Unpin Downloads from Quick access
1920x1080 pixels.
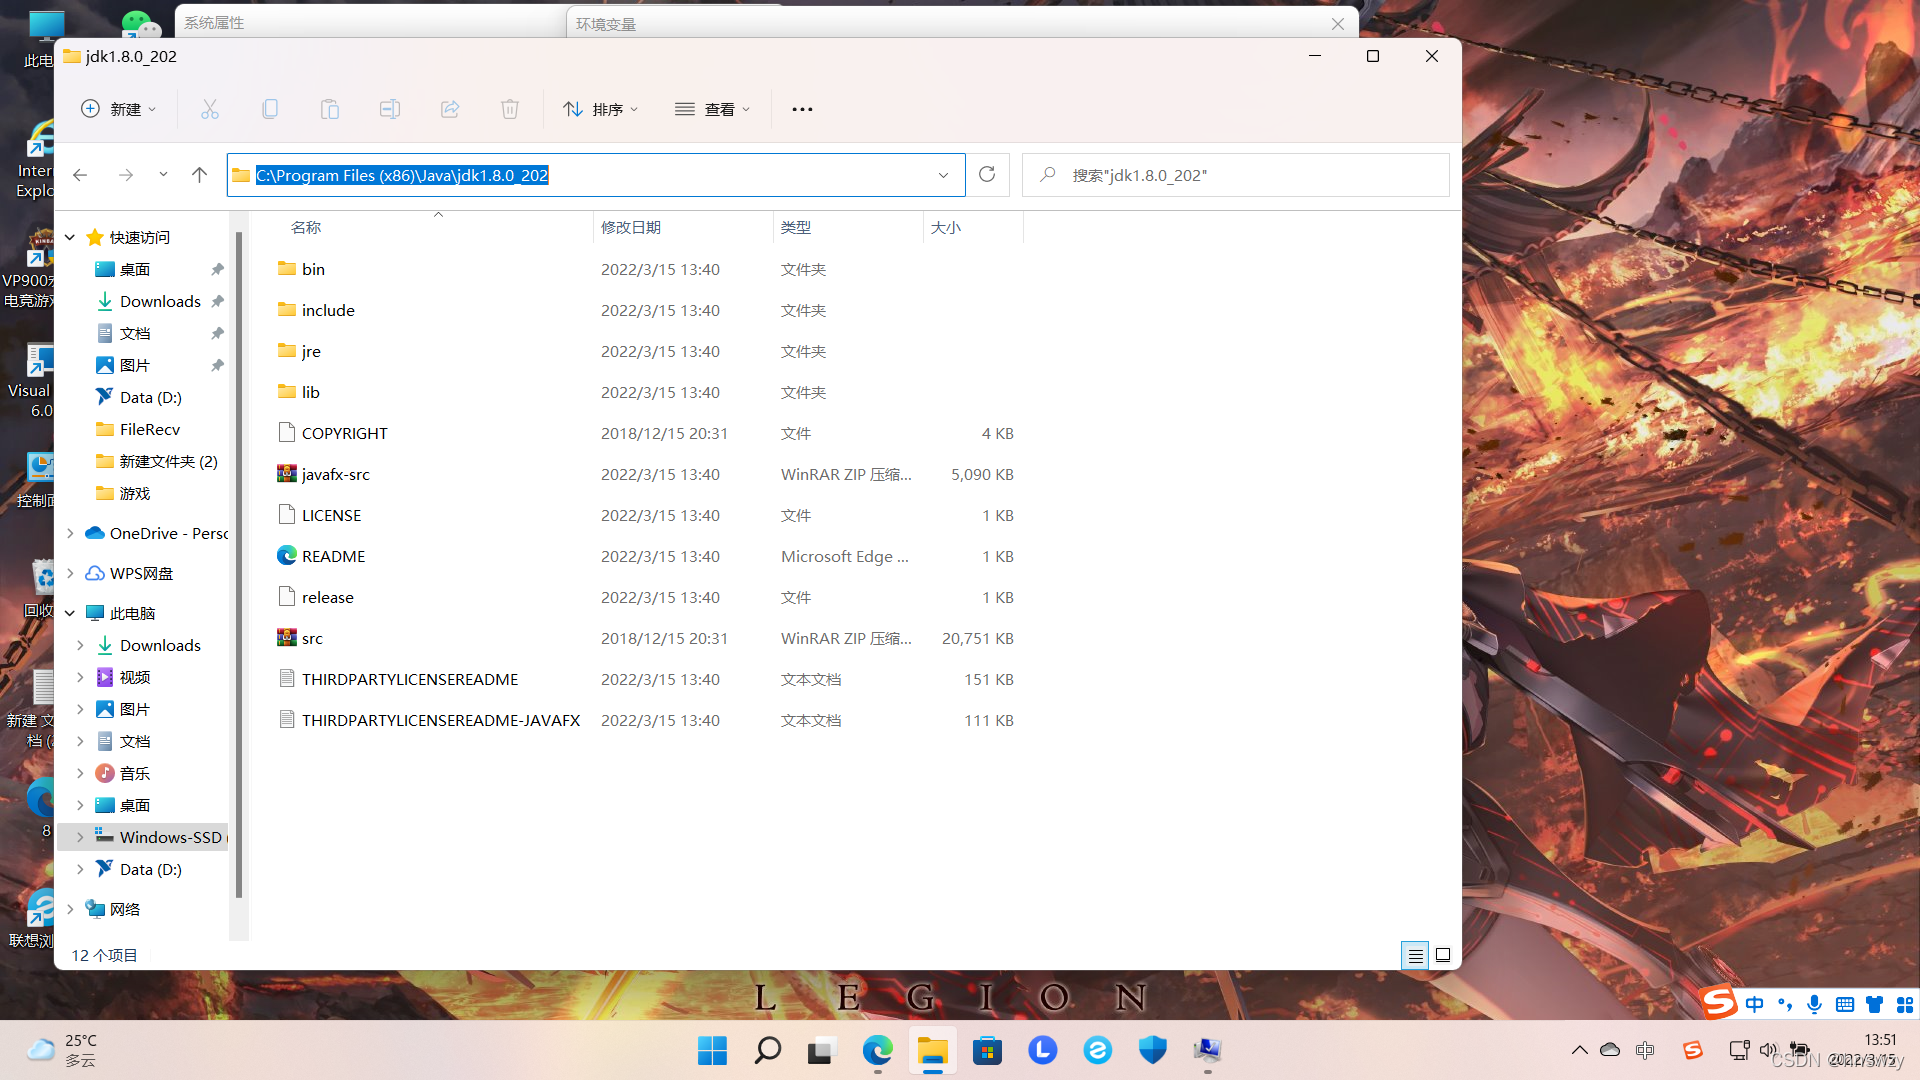[x=217, y=301]
